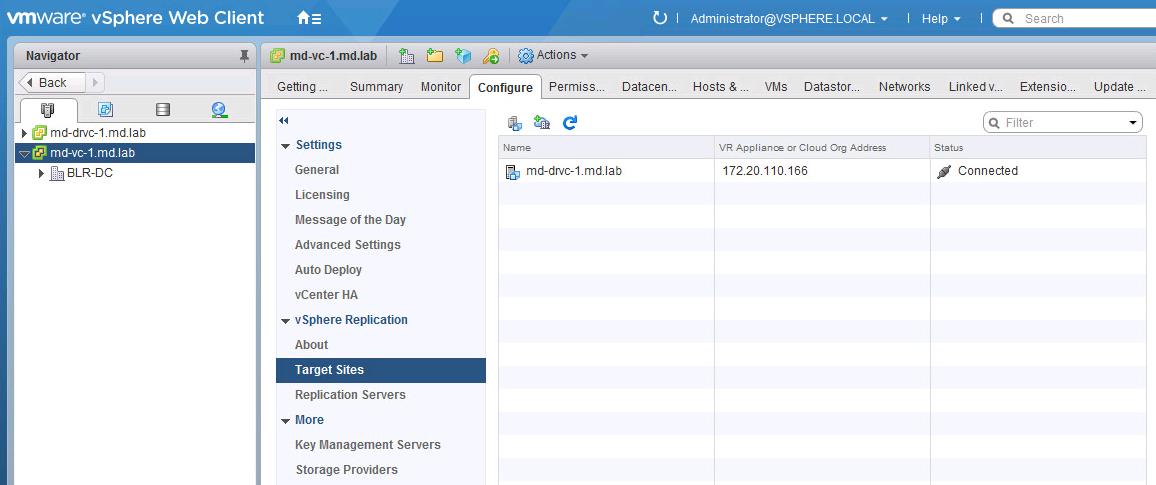Select the Networking navigator tab
The height and width of the screenshot is (485, 1156).
219,110
